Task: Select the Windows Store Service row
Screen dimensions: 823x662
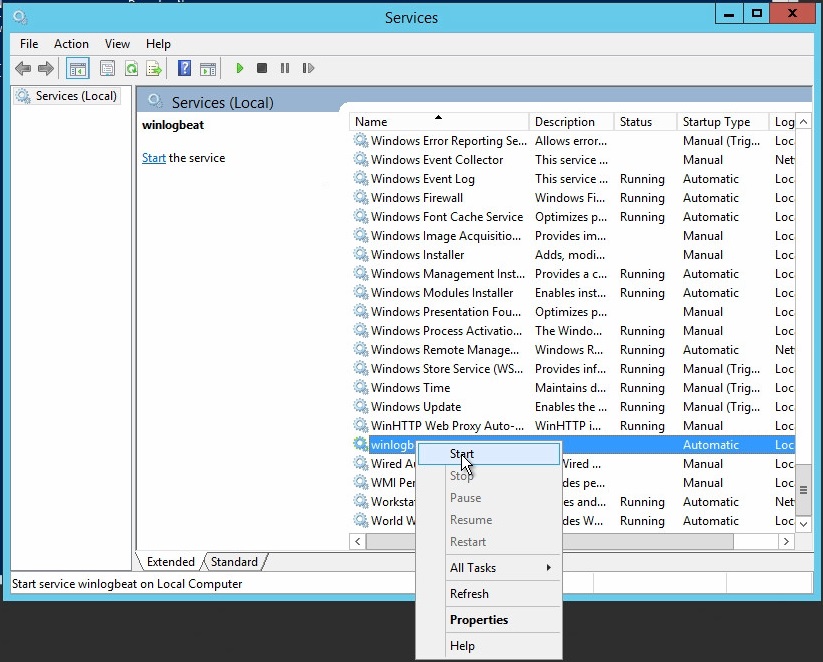Action: coord(572,369)
